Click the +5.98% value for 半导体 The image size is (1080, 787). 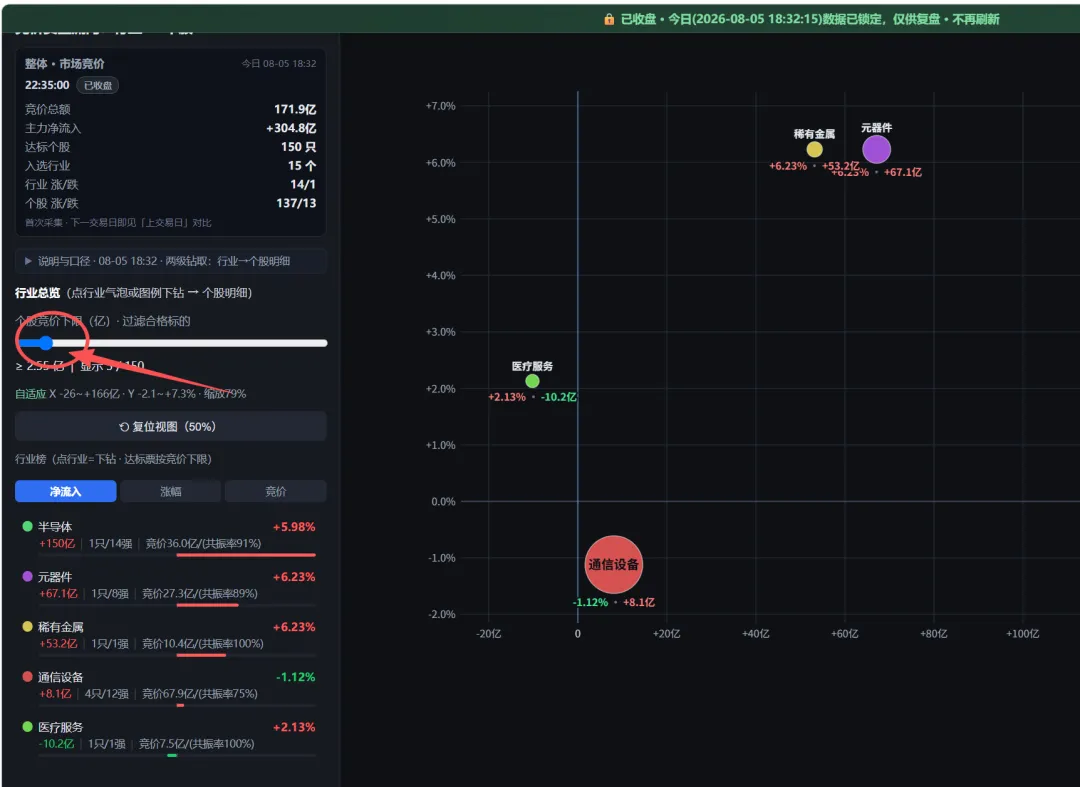pyautogui.click(x=294, y=527)
